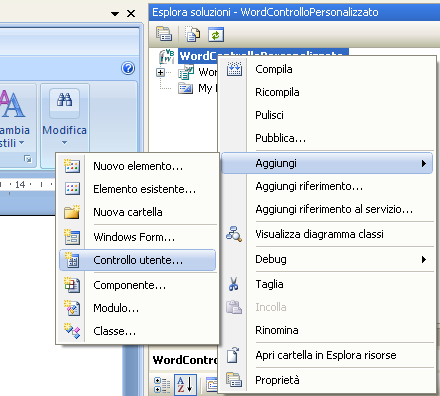The height and width of the screenshot is (396, 440).
Task: Click the 14 mark on the Word ruler
Action: pos(20,184)
